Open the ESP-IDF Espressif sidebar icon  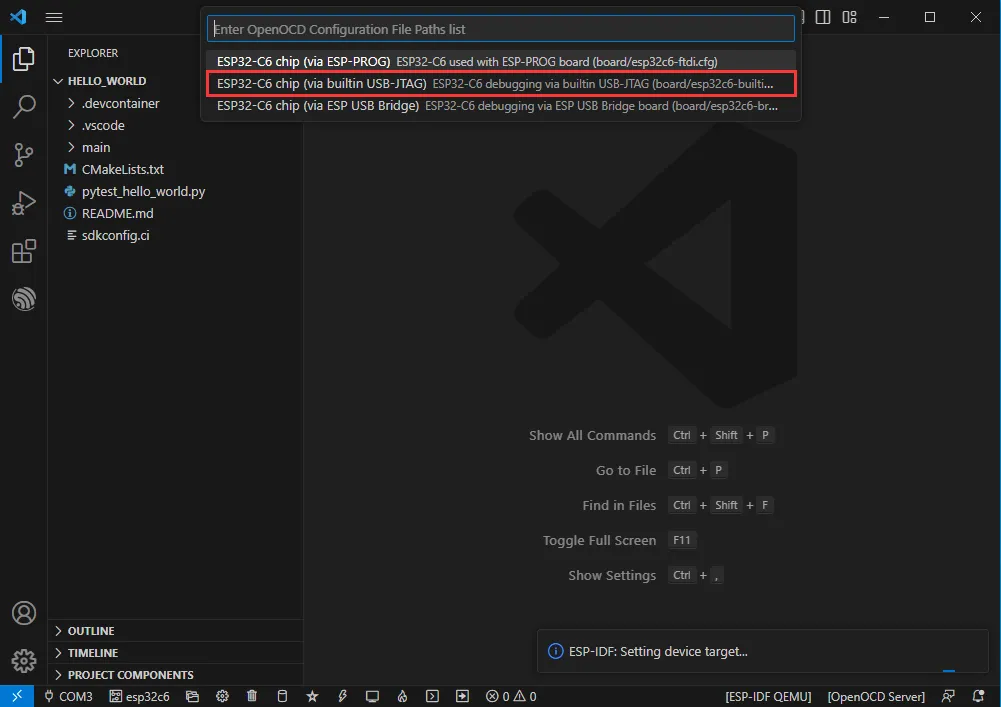point(23,299)
